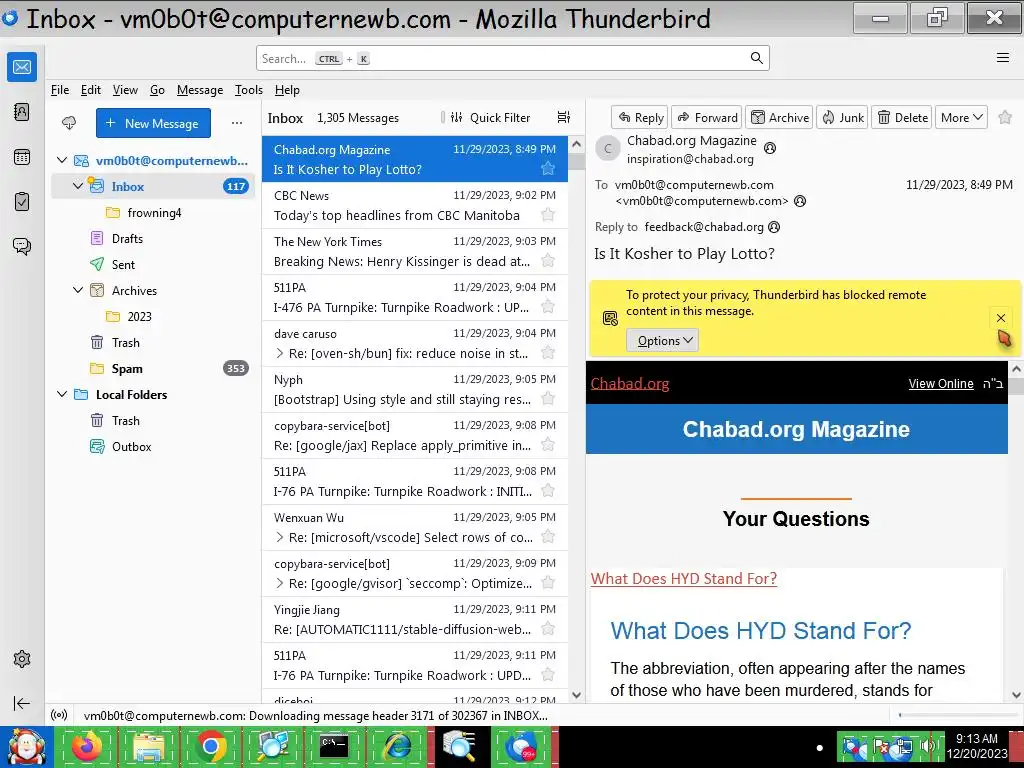Toggle star on Nyph Bootstrap message
This screenshot has height=768, width=1024.
tap(548, 398)
